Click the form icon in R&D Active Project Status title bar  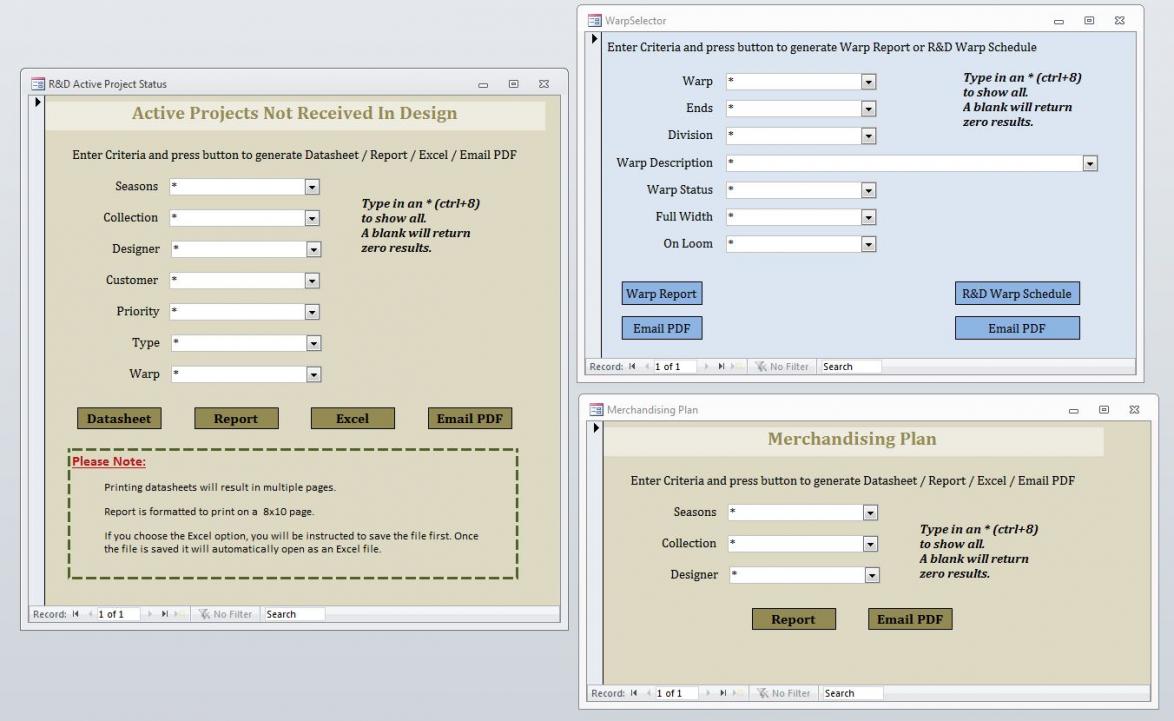38,84
